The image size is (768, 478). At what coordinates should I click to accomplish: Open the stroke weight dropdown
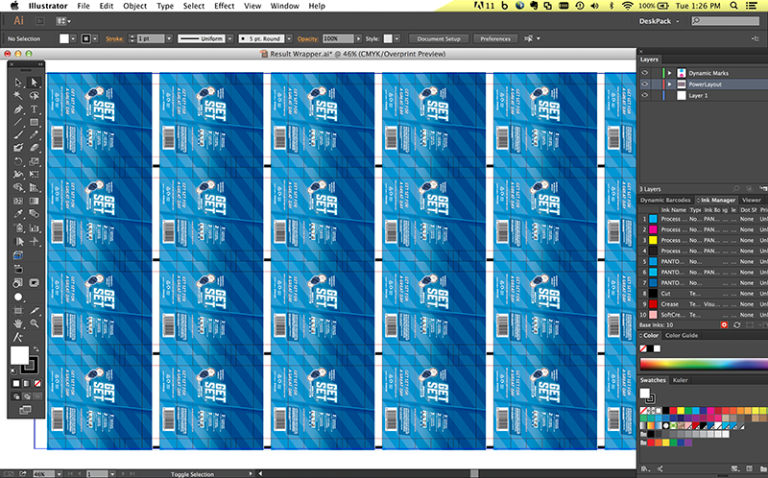pyautogui.click(x=169, y=39)
